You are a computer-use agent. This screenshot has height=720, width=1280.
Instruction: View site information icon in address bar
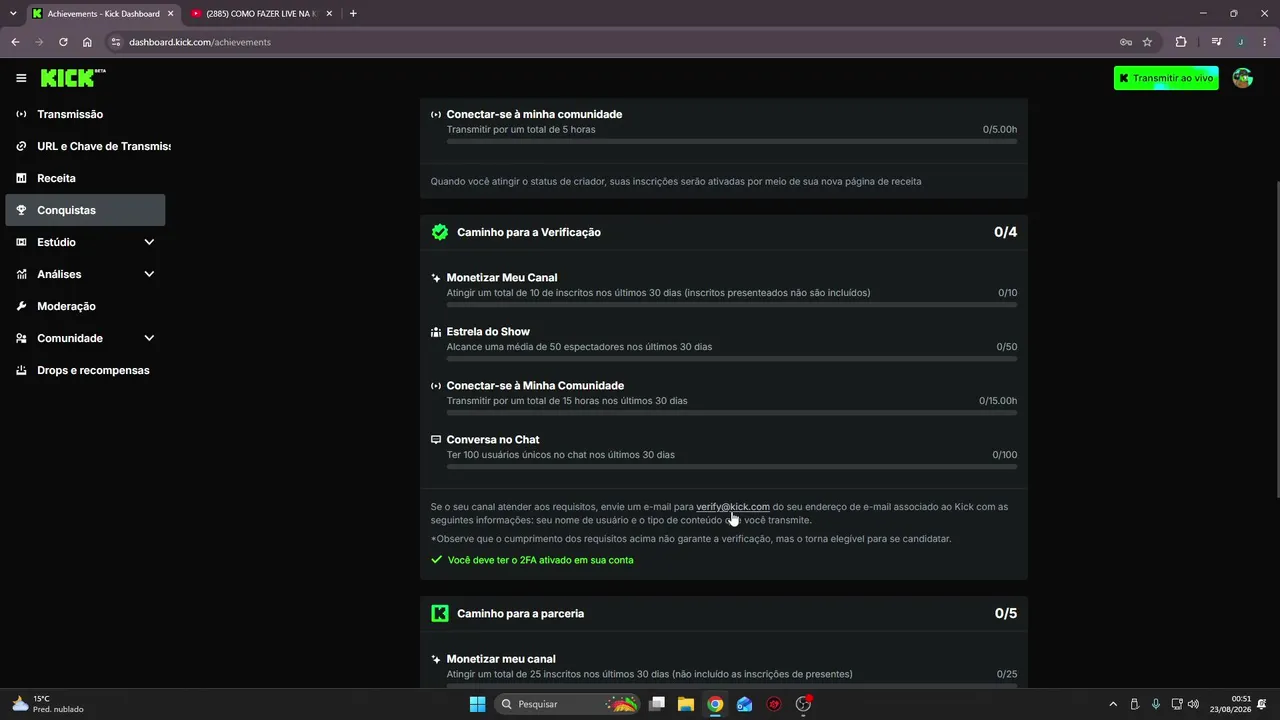pyautogui.click(x=116, y=42)
